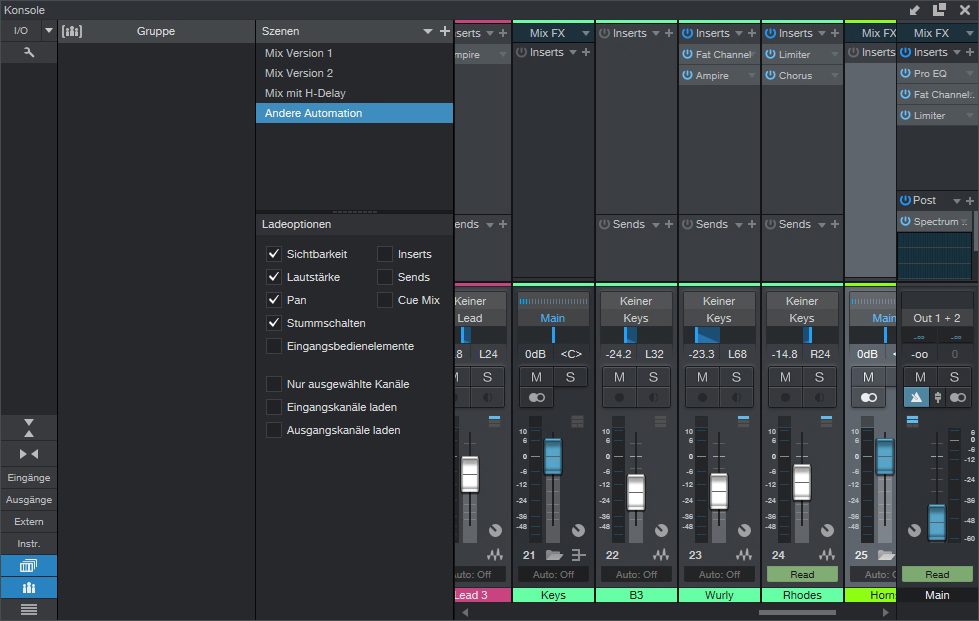Click the wrench settings icon in left sidebar
The image size is (979, 621).
pyautogui.click(x=29, y=52)
